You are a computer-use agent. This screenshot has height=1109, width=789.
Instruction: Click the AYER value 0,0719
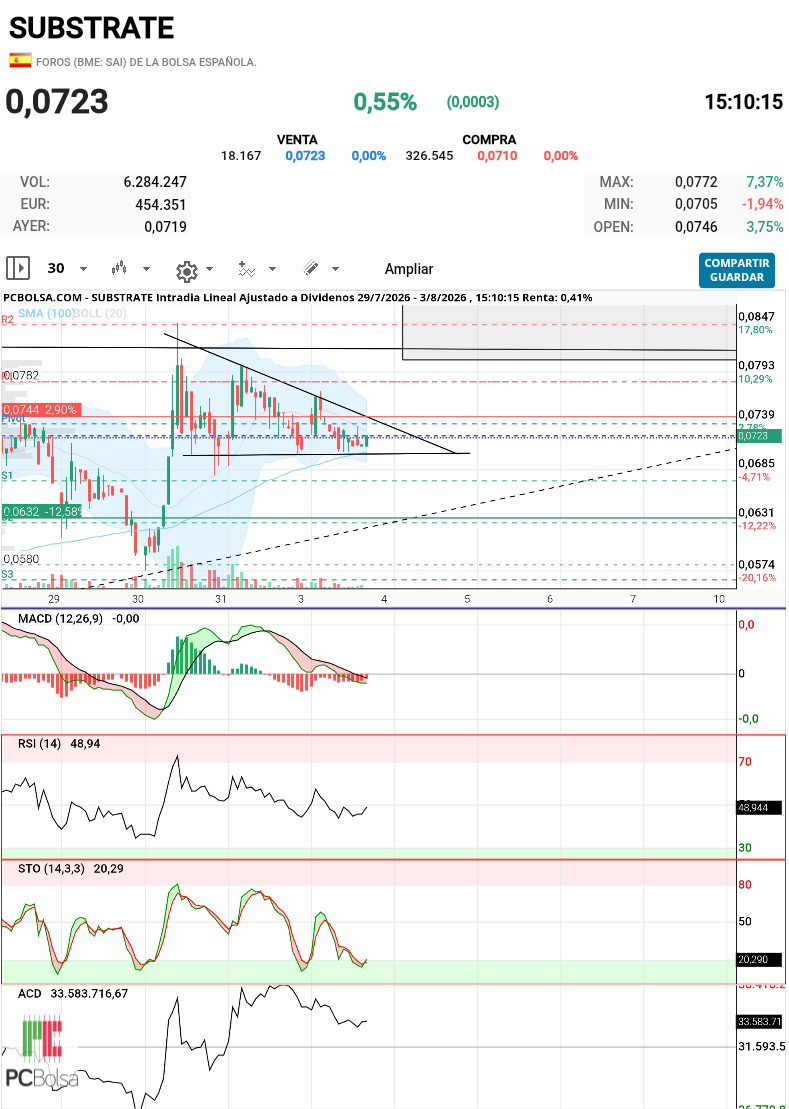click(165, 227)
